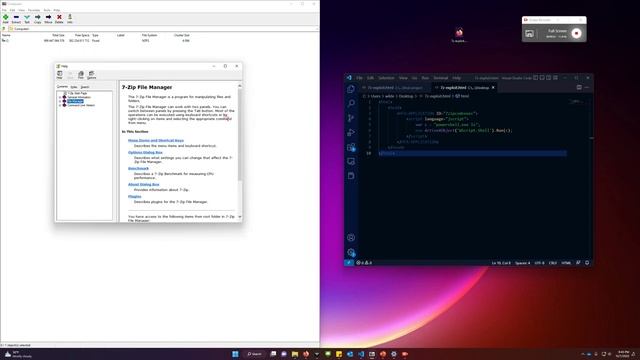Click the taskbar Search box
This screenshot has width=640, height=360.
[254, 354]
